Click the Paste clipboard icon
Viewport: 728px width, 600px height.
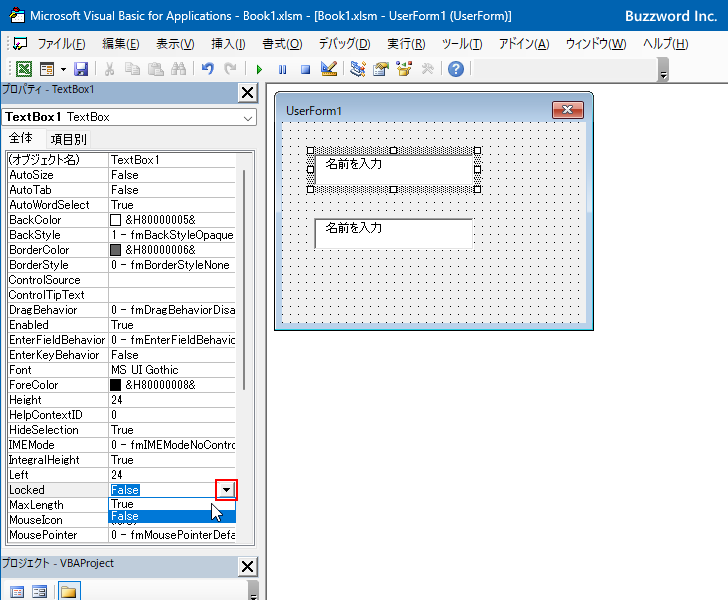[x=156, y=69]
